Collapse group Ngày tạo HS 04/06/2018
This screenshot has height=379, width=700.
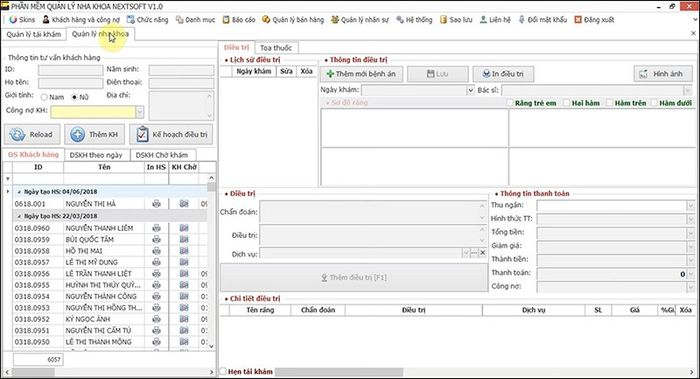pyautogui.click(x=19, y=192)
